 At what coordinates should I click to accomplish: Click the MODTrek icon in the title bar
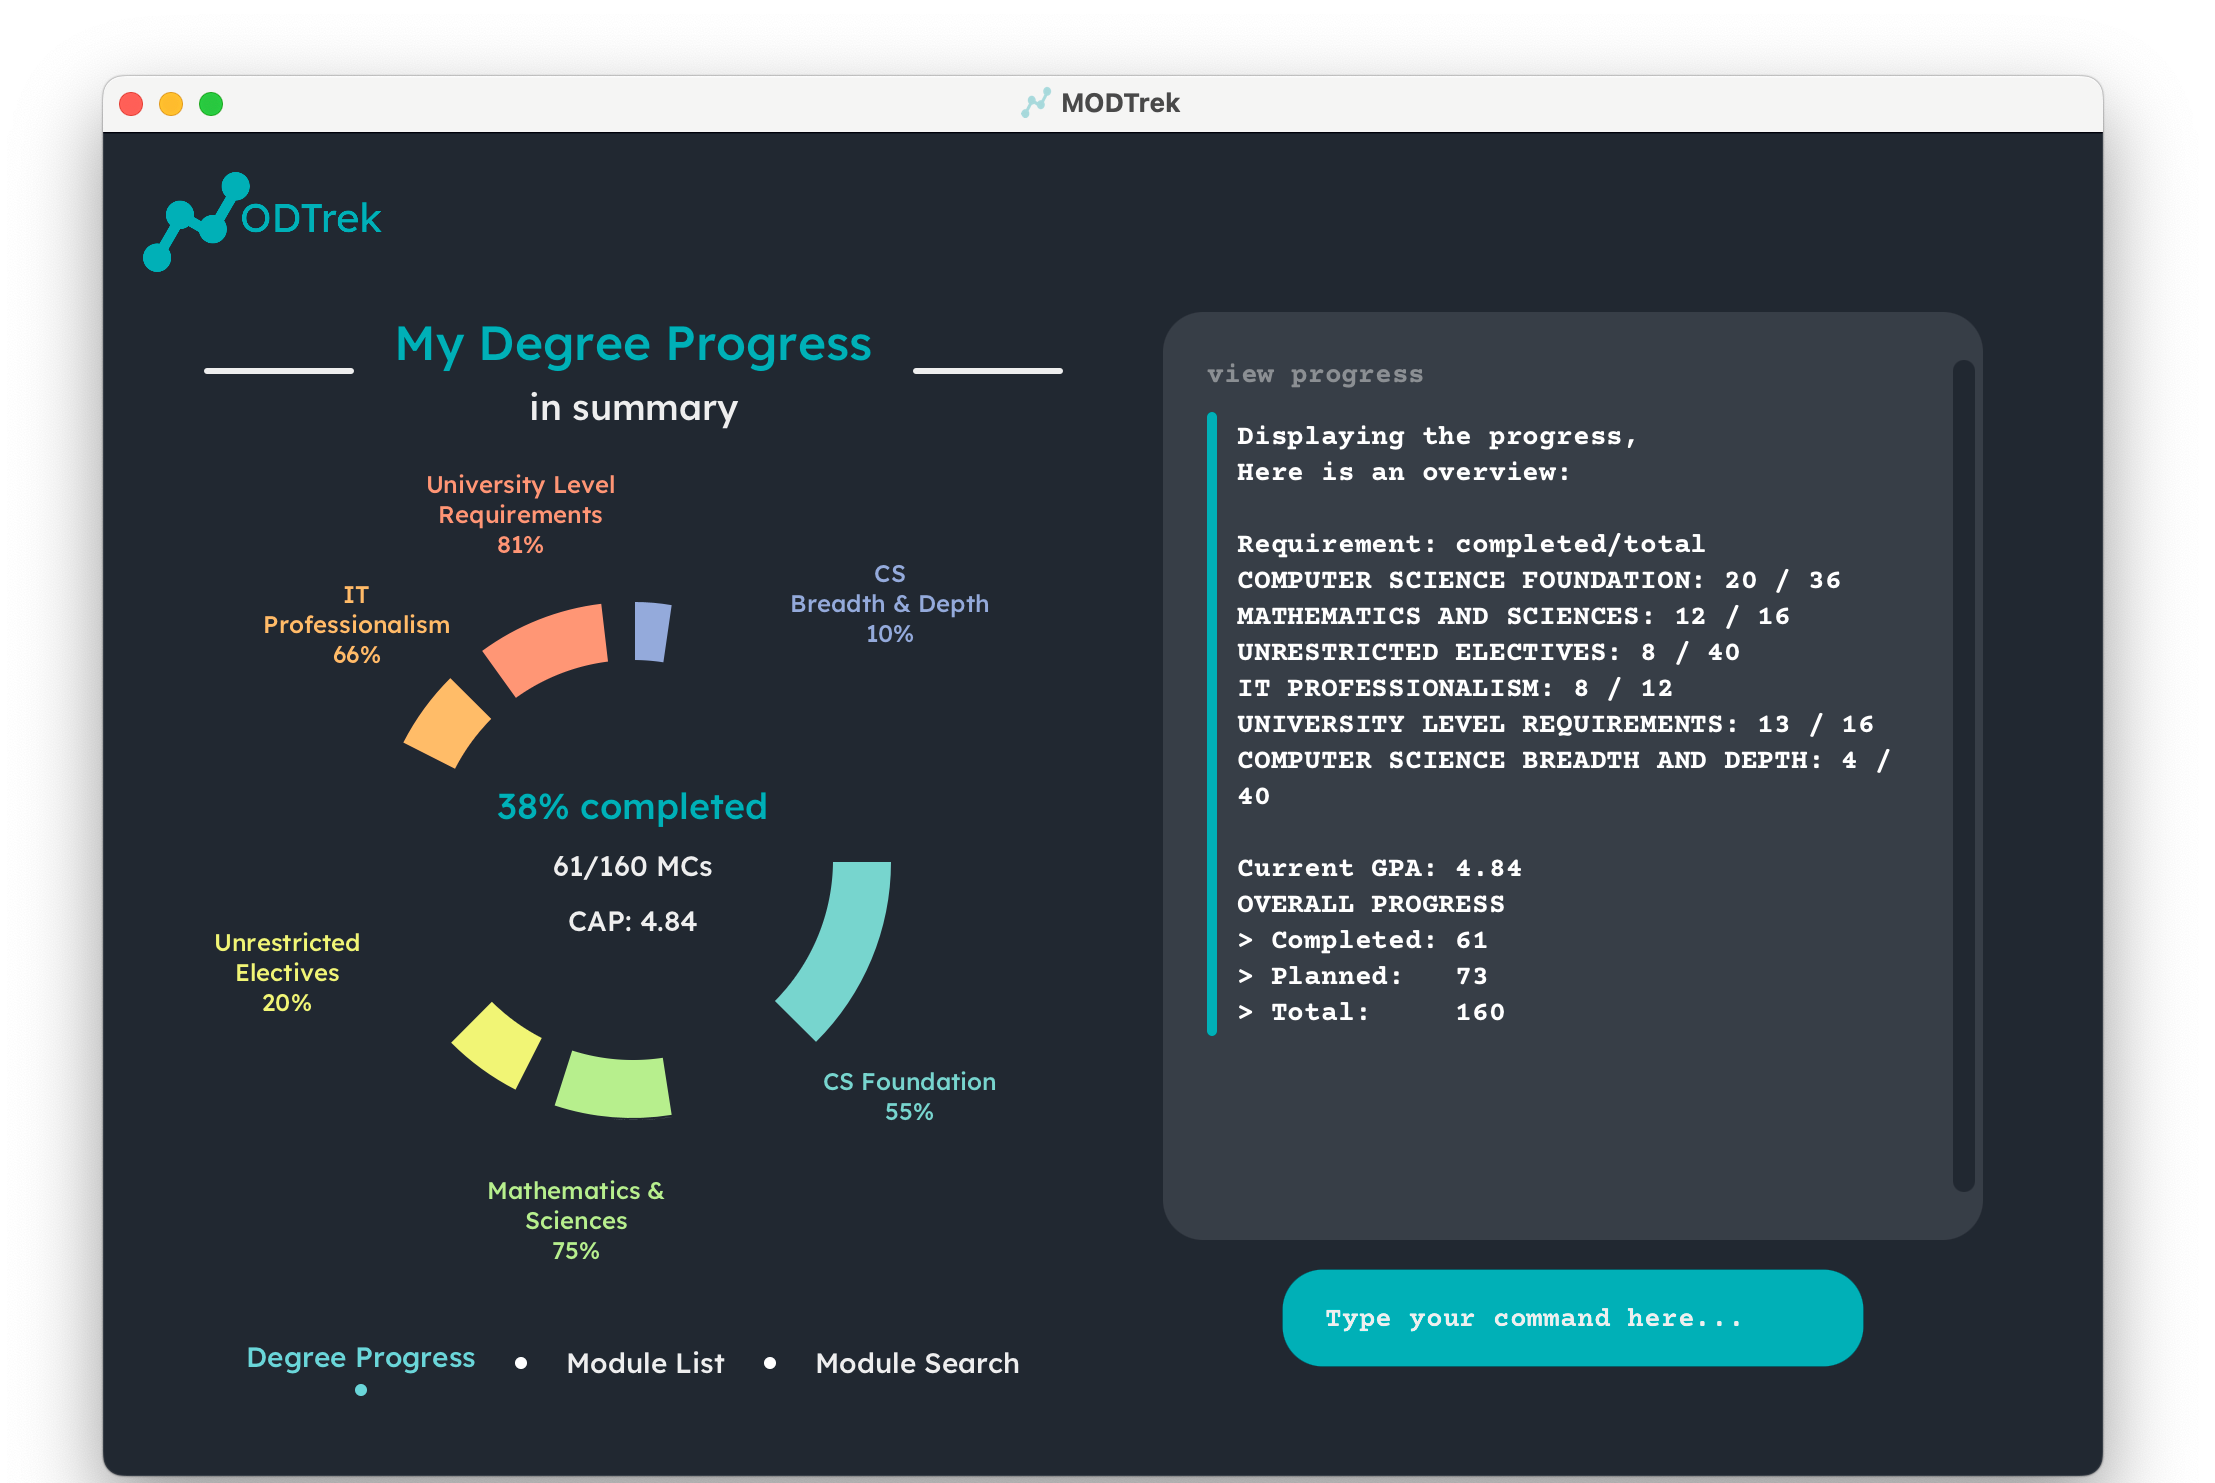(x=1036, y=103)
